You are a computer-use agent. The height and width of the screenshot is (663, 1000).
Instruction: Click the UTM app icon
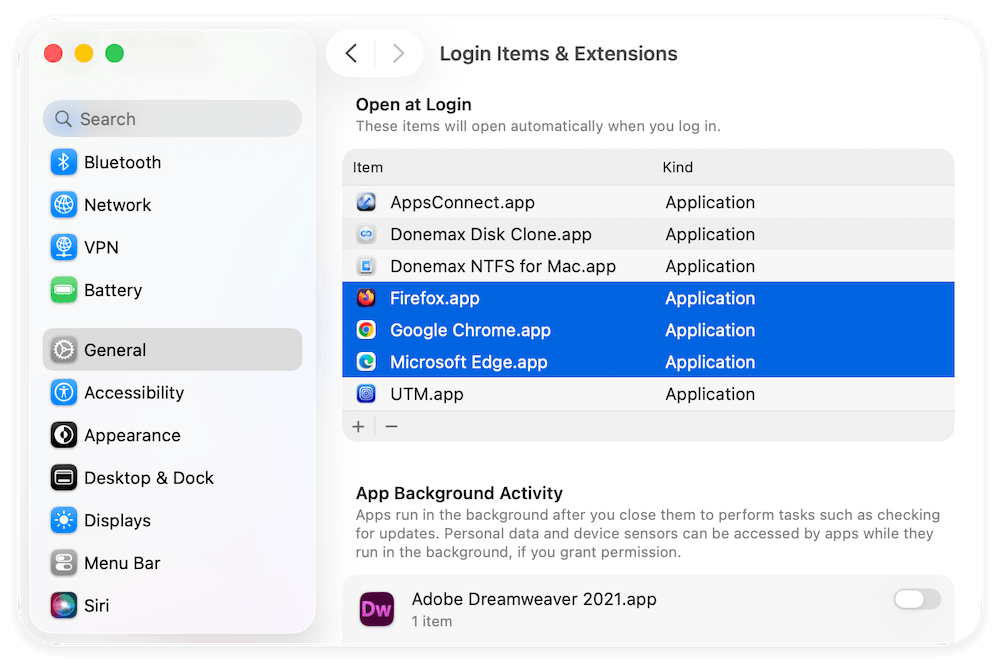(x=366, y=393)
